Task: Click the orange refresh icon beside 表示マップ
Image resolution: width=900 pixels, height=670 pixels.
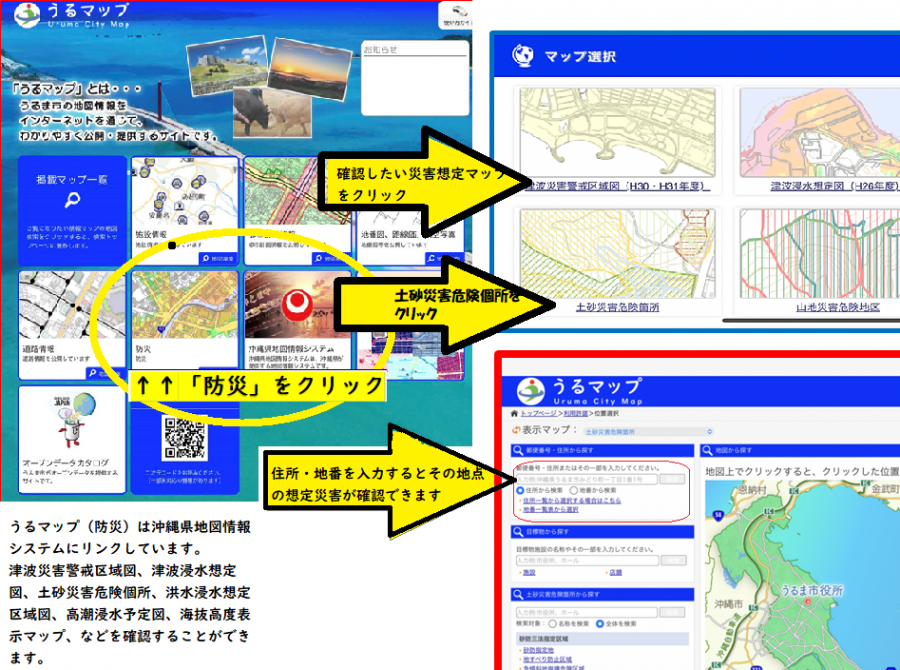Action: pyautogui.click(x=515, y=430)
